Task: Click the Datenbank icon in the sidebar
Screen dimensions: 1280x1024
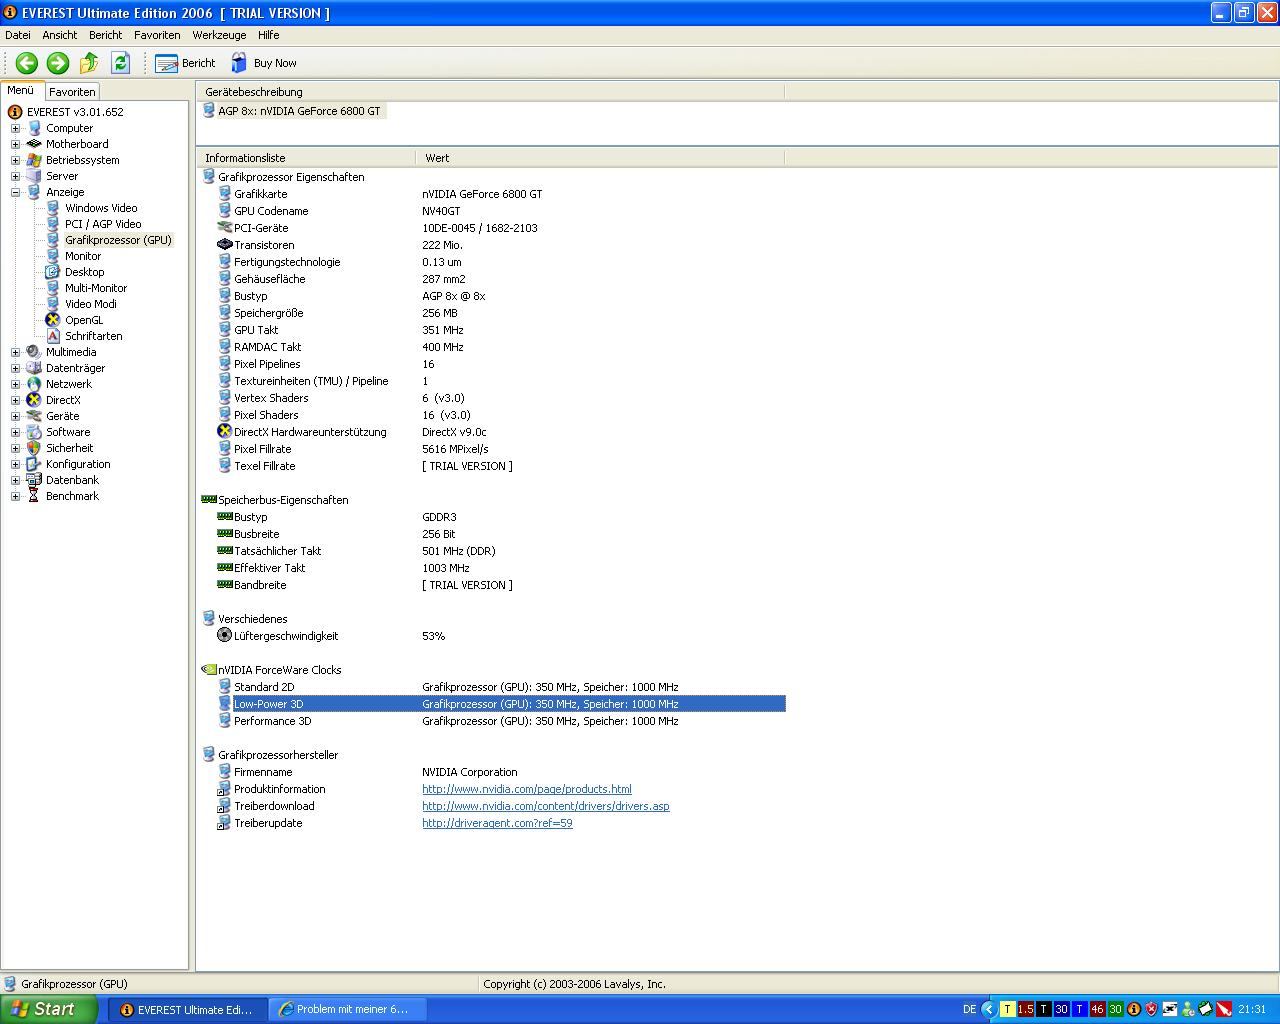Action: click(x=34, y=480)
